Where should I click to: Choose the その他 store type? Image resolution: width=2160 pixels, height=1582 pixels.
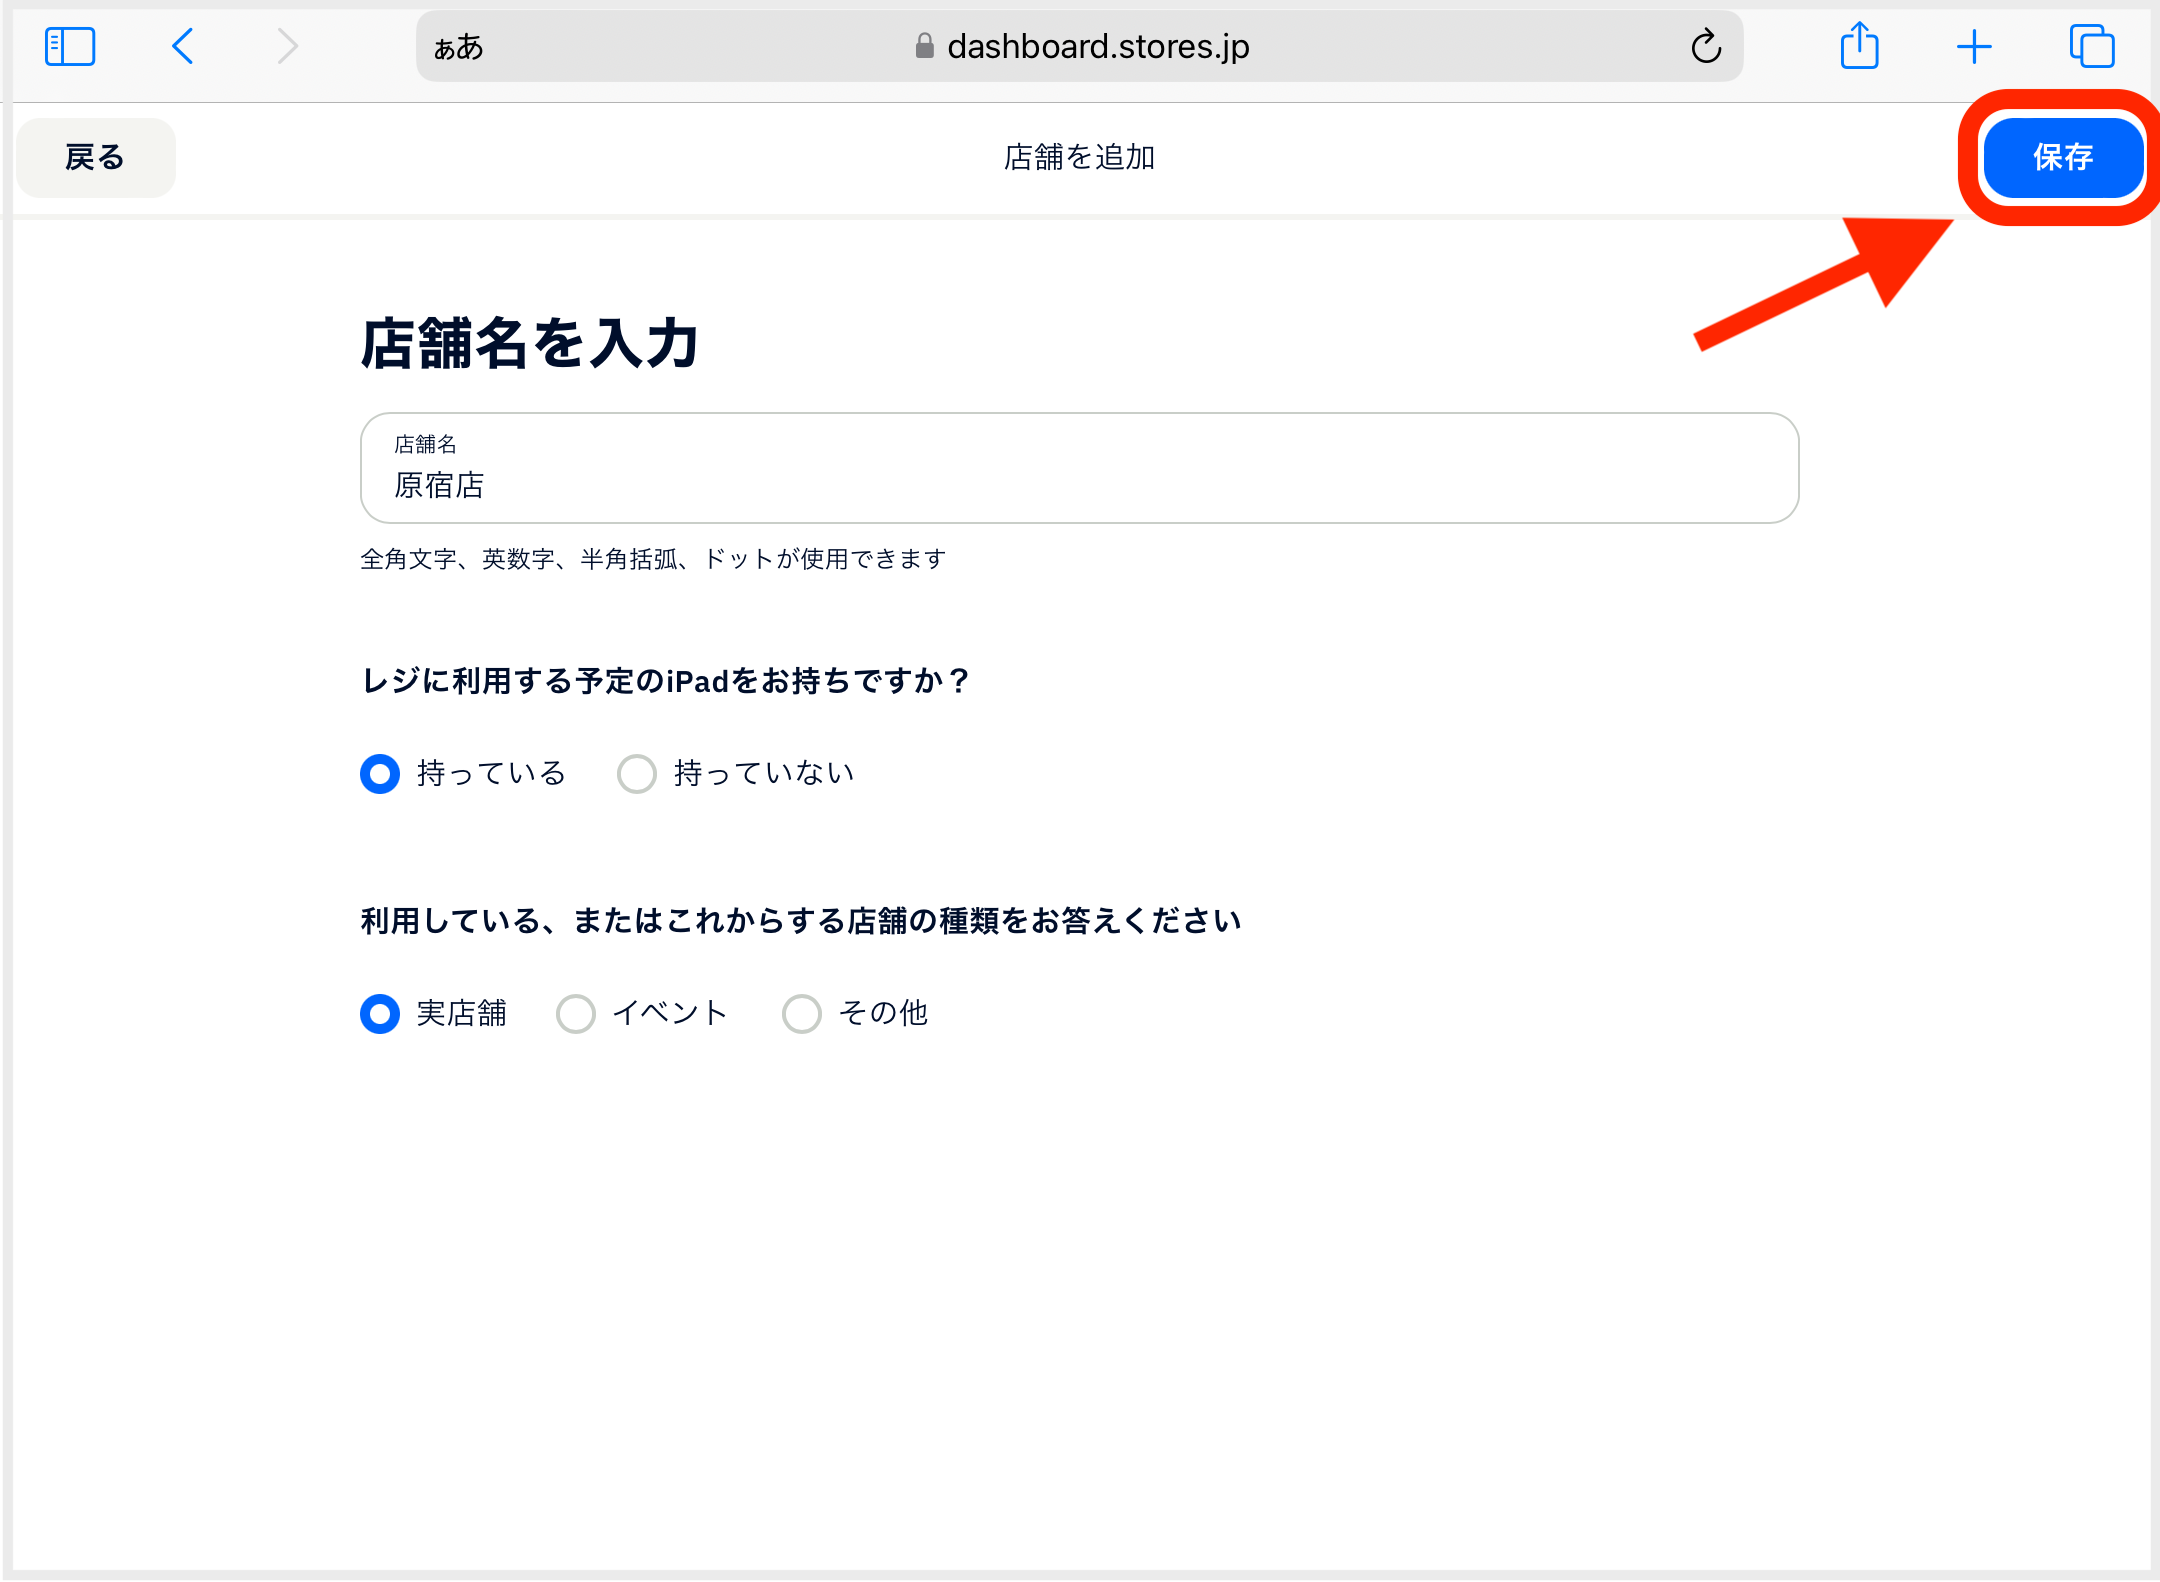pos(802,1014)
